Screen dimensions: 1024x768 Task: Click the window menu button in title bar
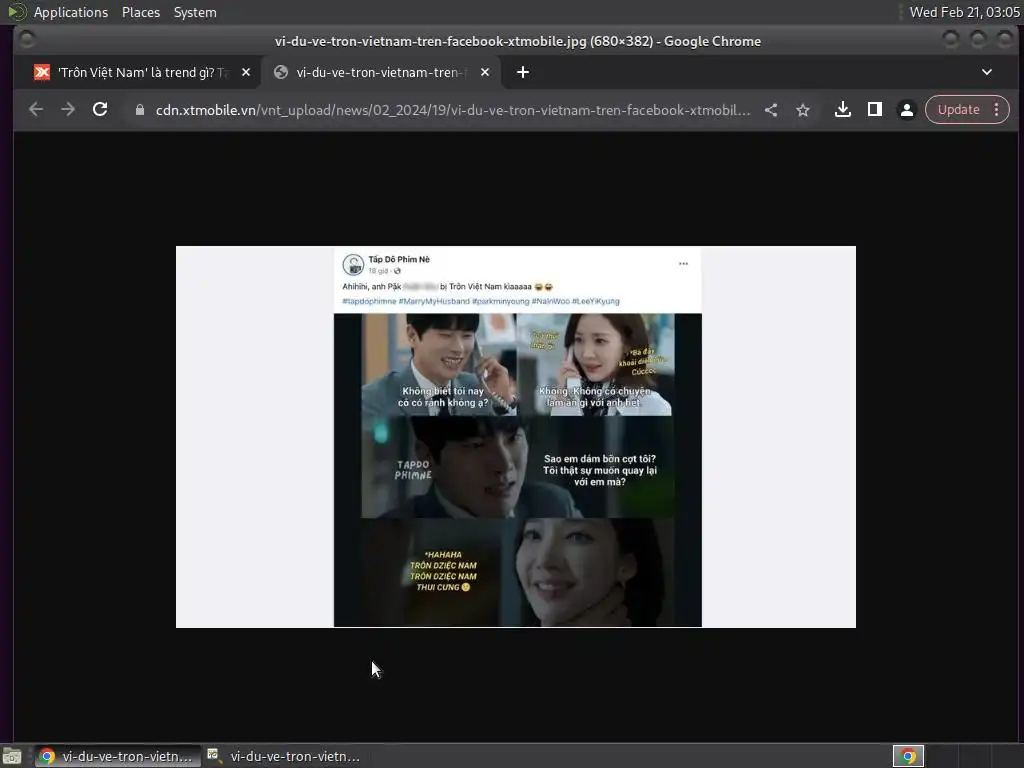coord(27,40)
